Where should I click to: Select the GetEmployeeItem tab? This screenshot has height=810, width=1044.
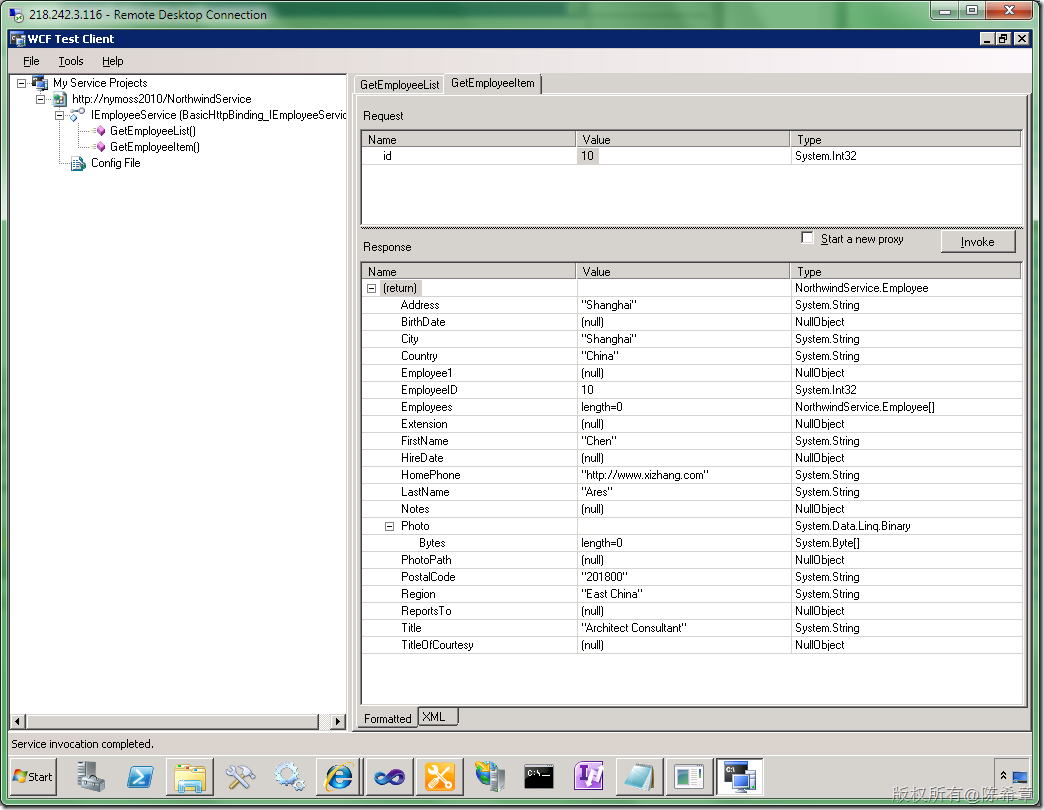click(493, 83)
